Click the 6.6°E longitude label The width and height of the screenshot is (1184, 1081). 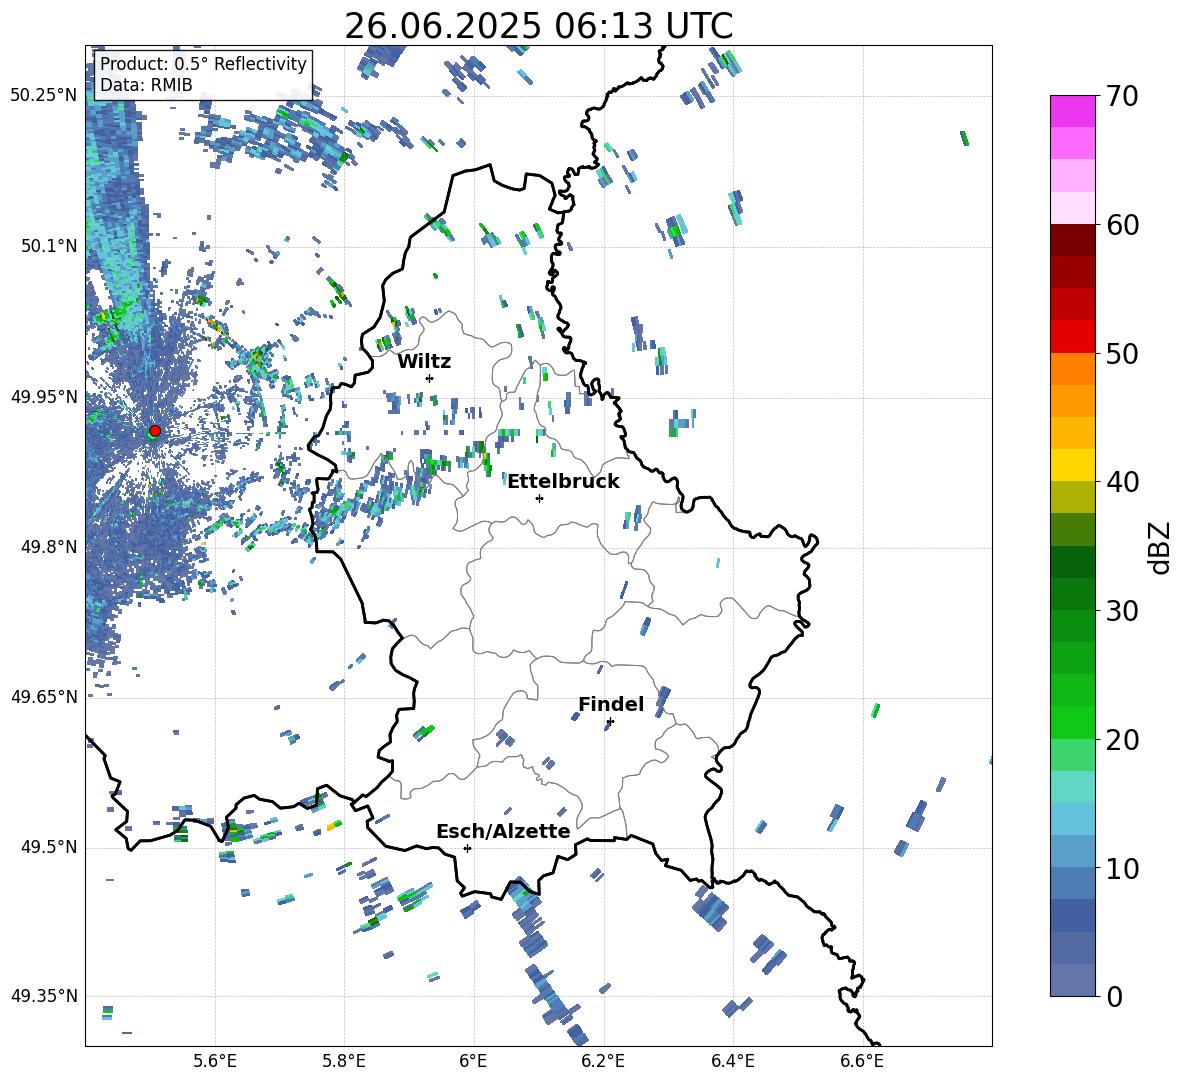pyautogui.click(x=862, y=1062)
